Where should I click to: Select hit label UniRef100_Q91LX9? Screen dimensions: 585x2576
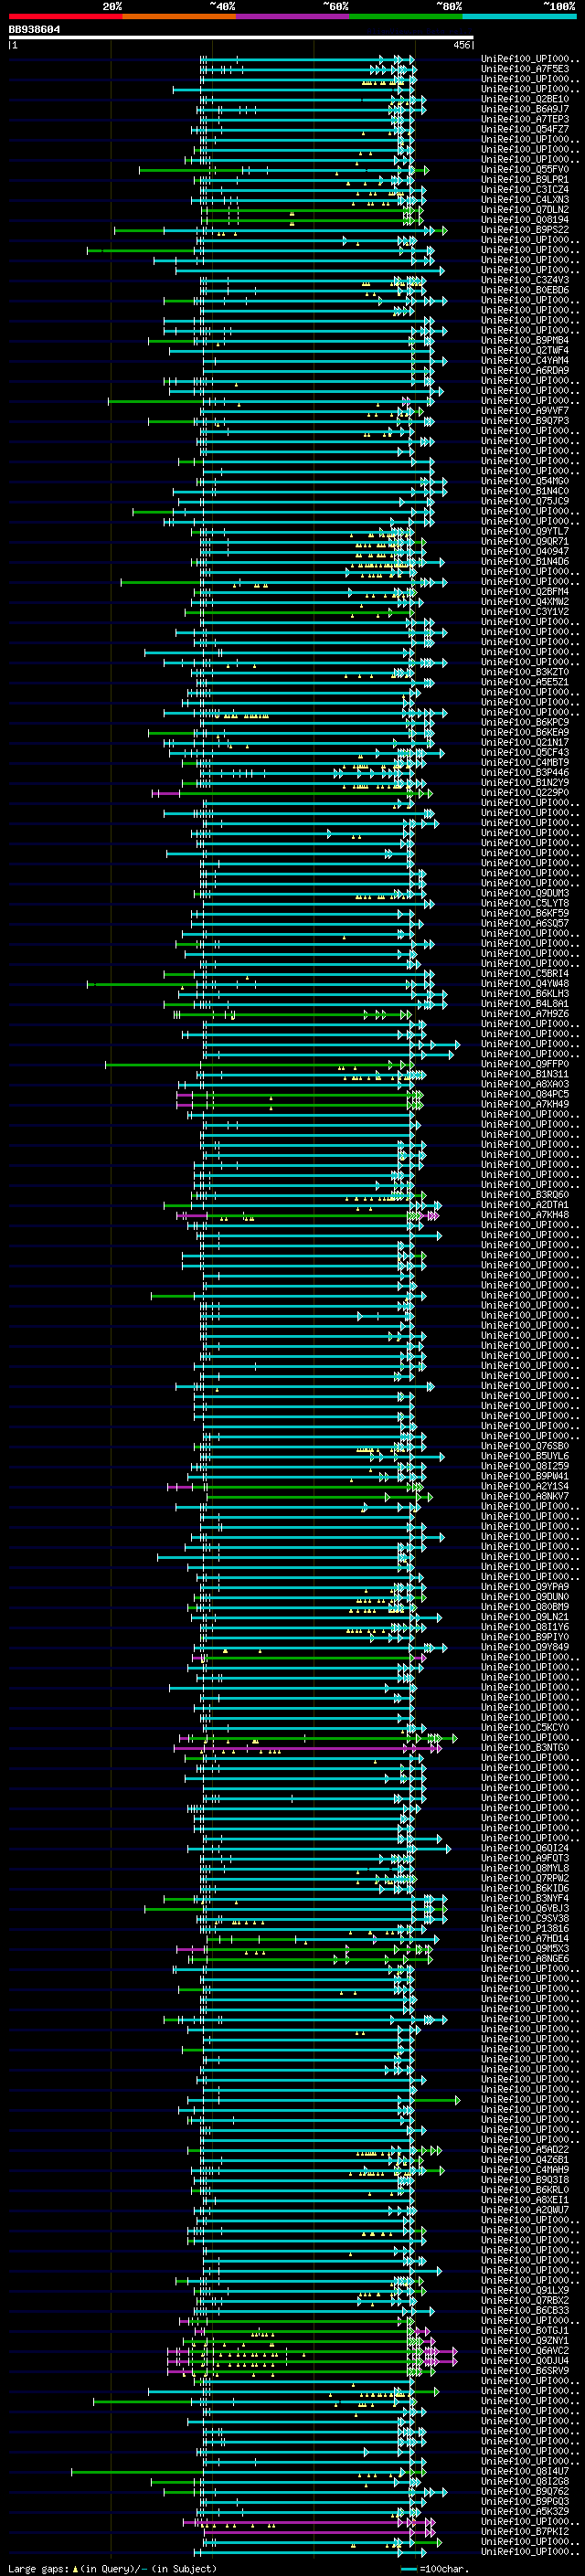click(525, 2290)
